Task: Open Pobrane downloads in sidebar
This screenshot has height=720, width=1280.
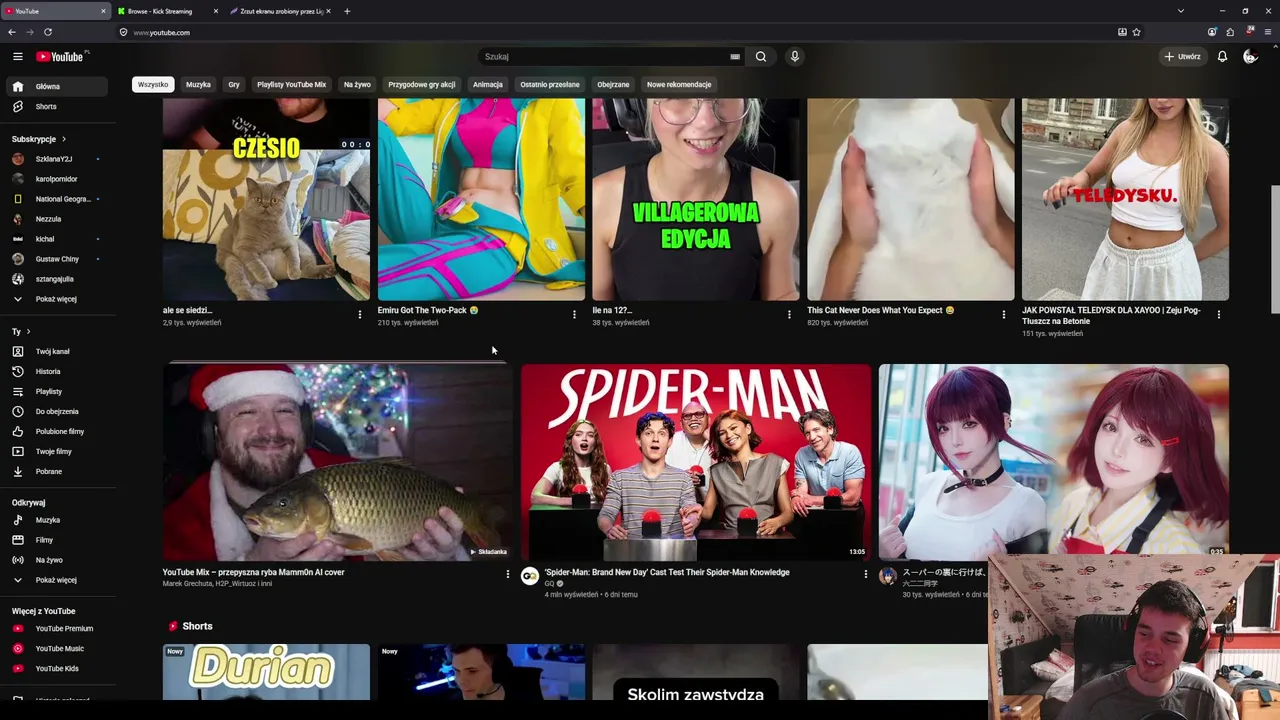Action: pyautogui.click(x=59, y=472)
